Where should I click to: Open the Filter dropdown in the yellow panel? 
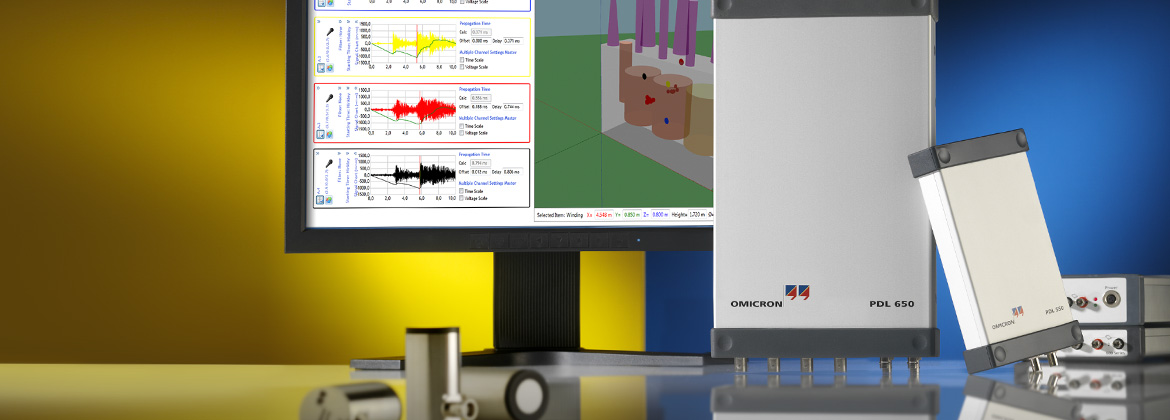point(340,21)
